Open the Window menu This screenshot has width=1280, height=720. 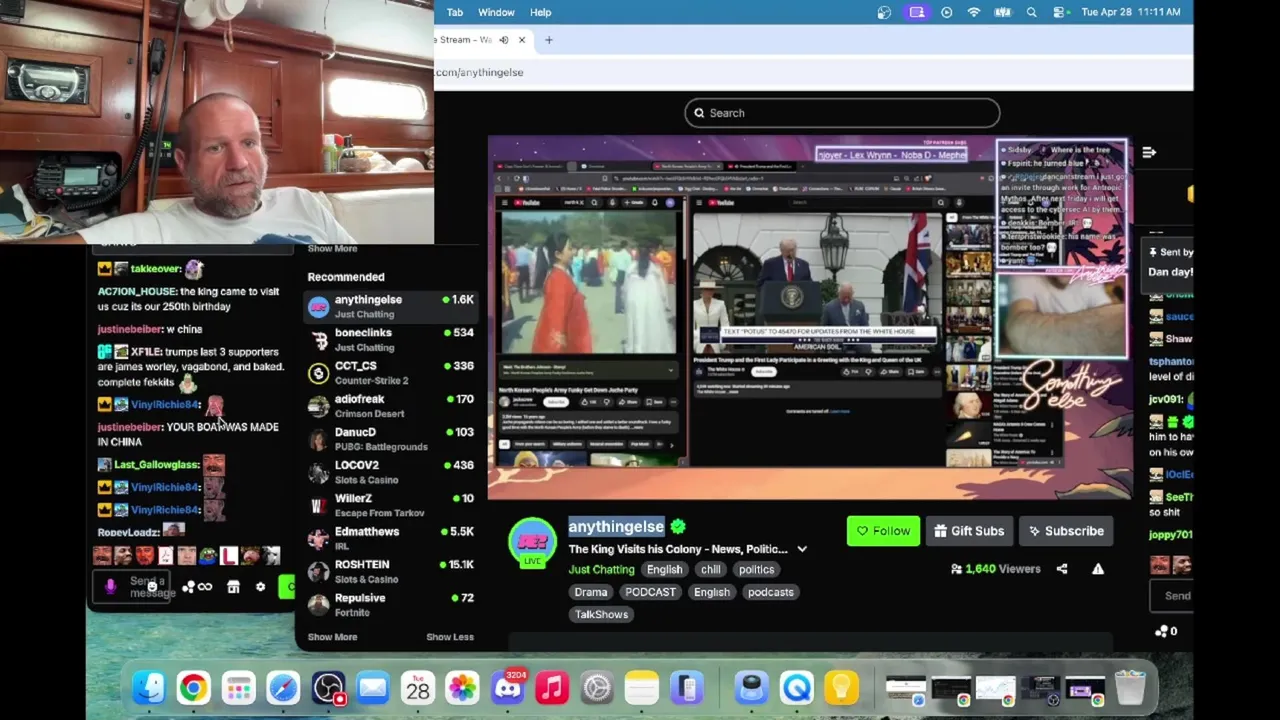(496, 12)
